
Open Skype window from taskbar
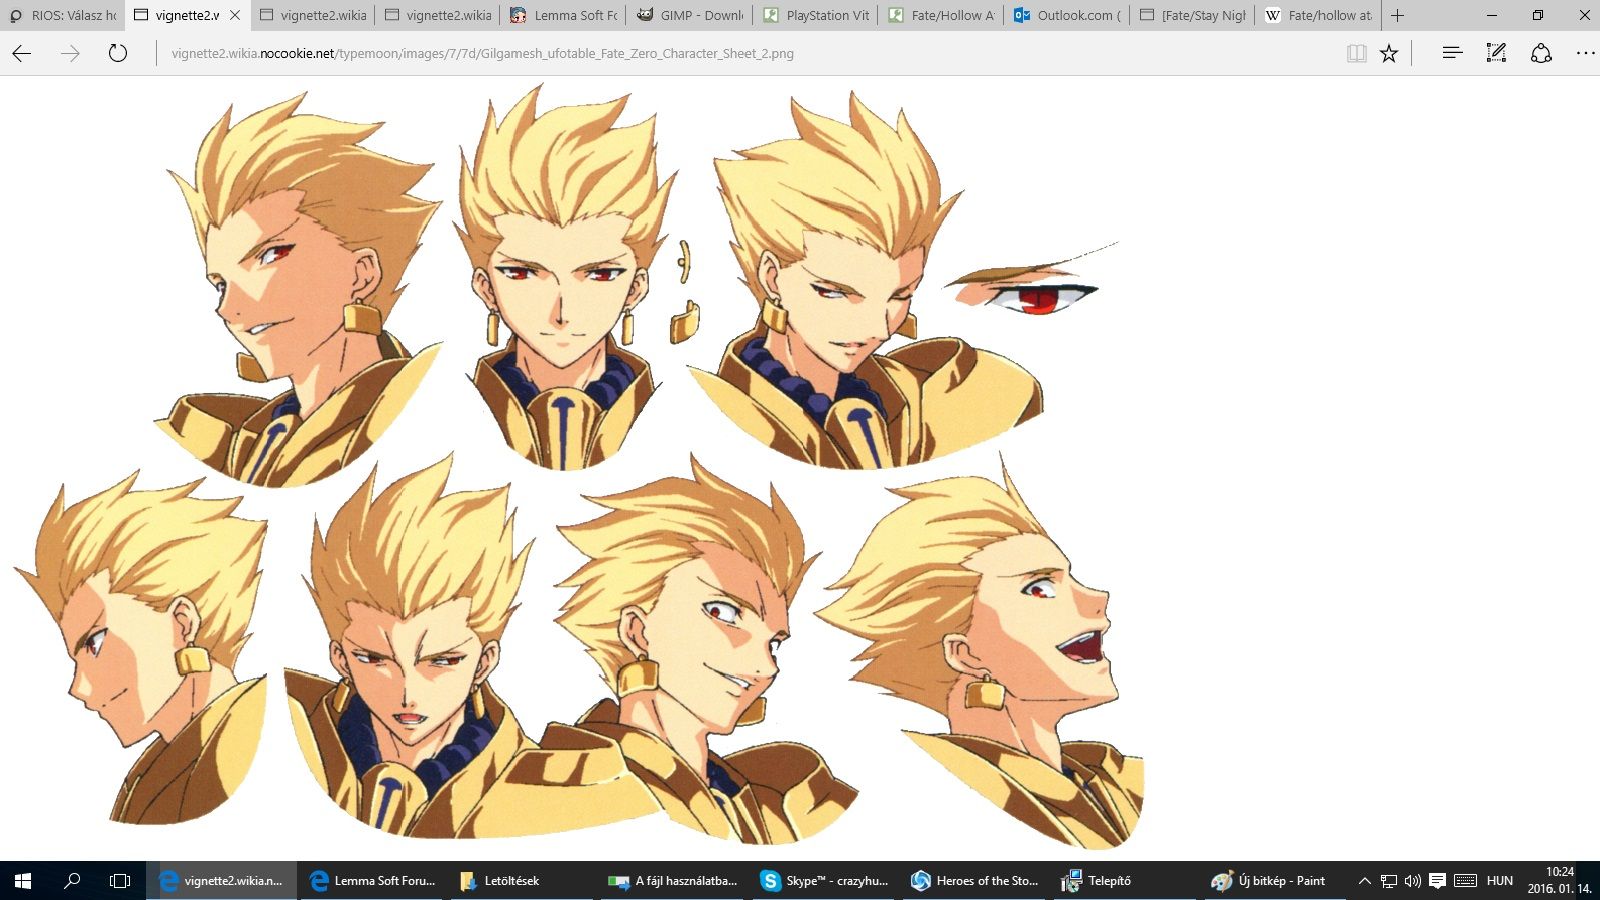822,881
